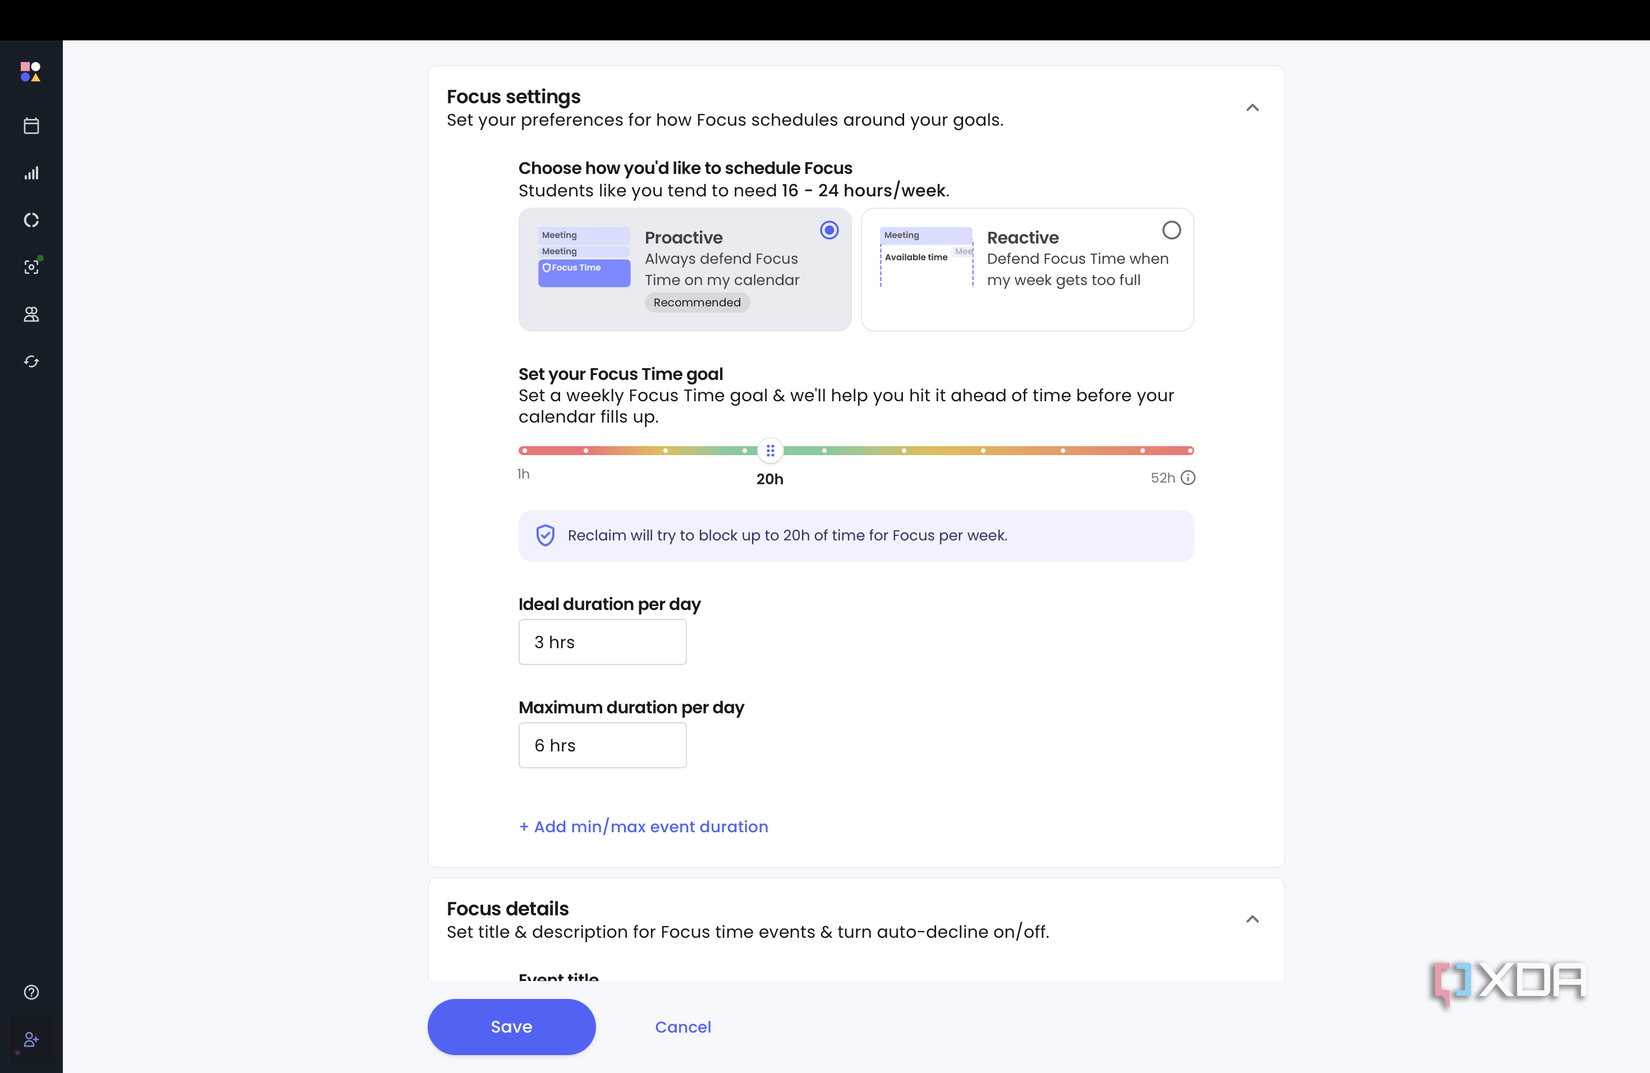The image size is (1650, 1073).
Task: Click the info icon next to 52h
Action: point(1188,478)
